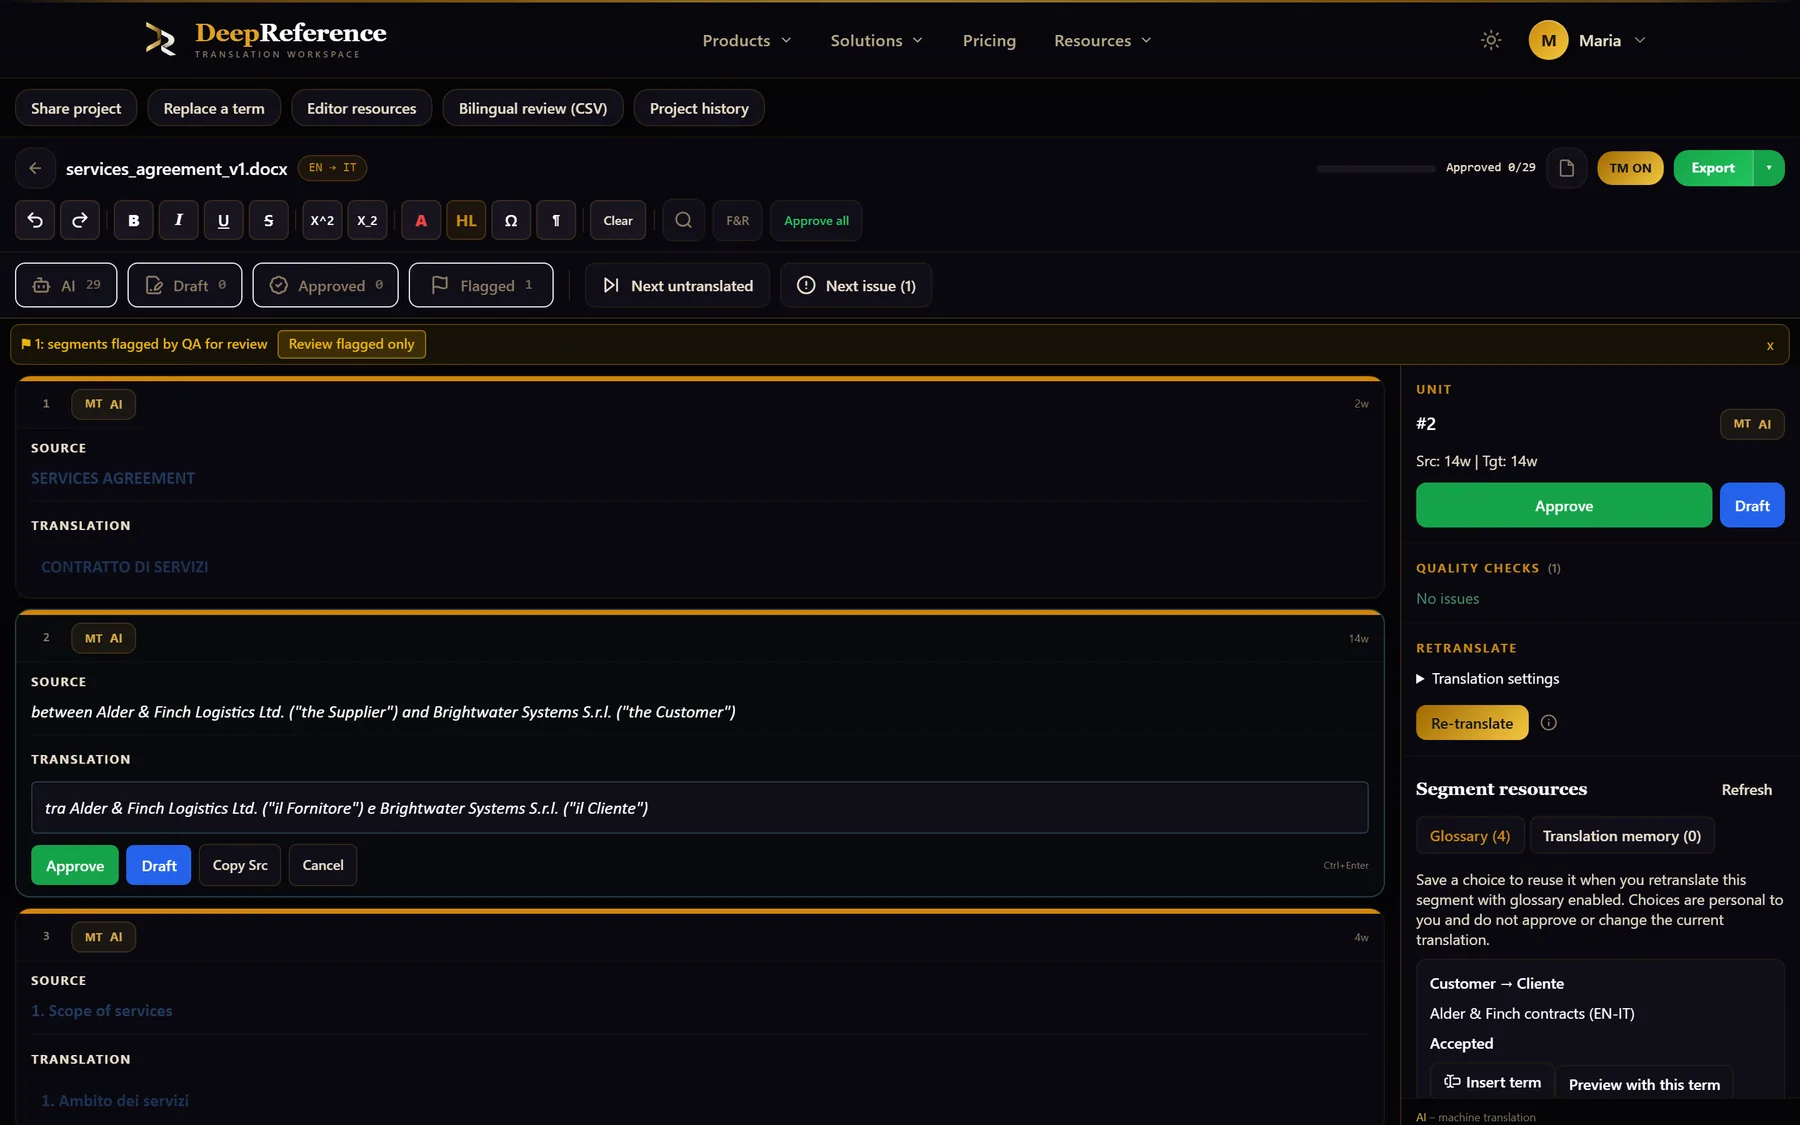The width and height of the screenshot is (1800, 1125).
Task: Open the Resources dropdown menu
Action: coord(1103,40)
